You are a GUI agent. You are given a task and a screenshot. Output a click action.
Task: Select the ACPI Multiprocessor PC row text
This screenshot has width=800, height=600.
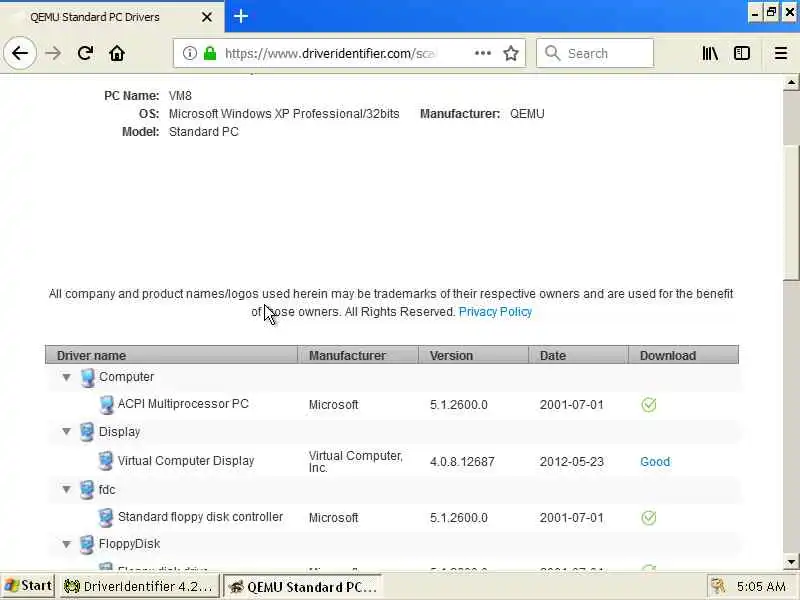click(183, 404)
